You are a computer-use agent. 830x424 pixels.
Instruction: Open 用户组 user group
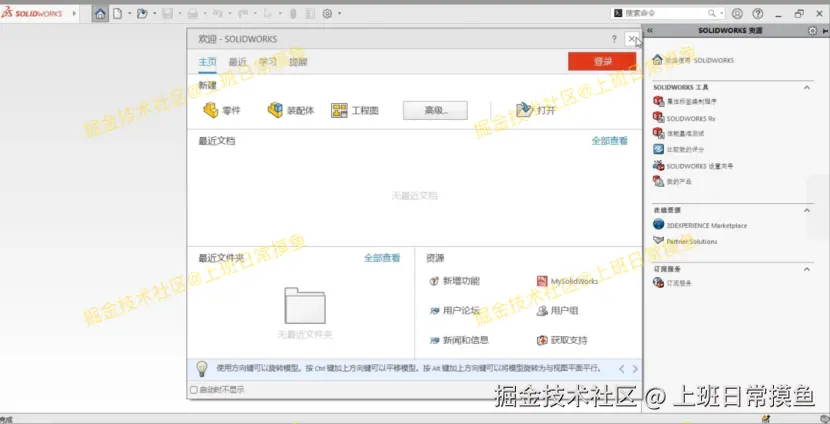(557, 311)
